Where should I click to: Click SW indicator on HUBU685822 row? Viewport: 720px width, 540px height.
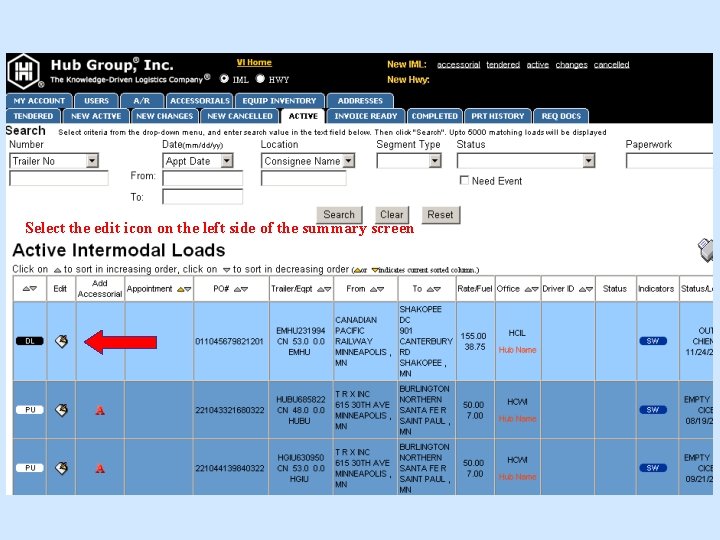[x=653, y=410]
